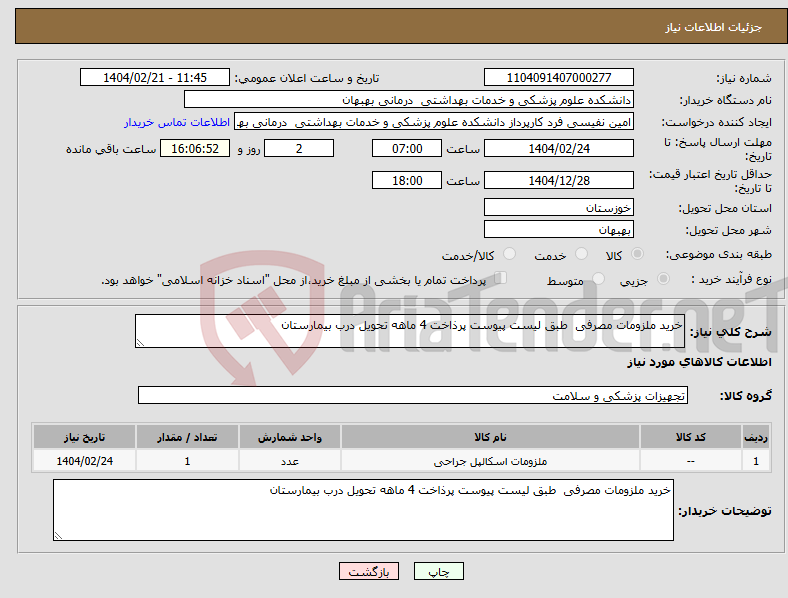This screenshot has width=788, height=598.
Task: Click the نام دستگاه خریدار field
Action: (x=409, y=99)
